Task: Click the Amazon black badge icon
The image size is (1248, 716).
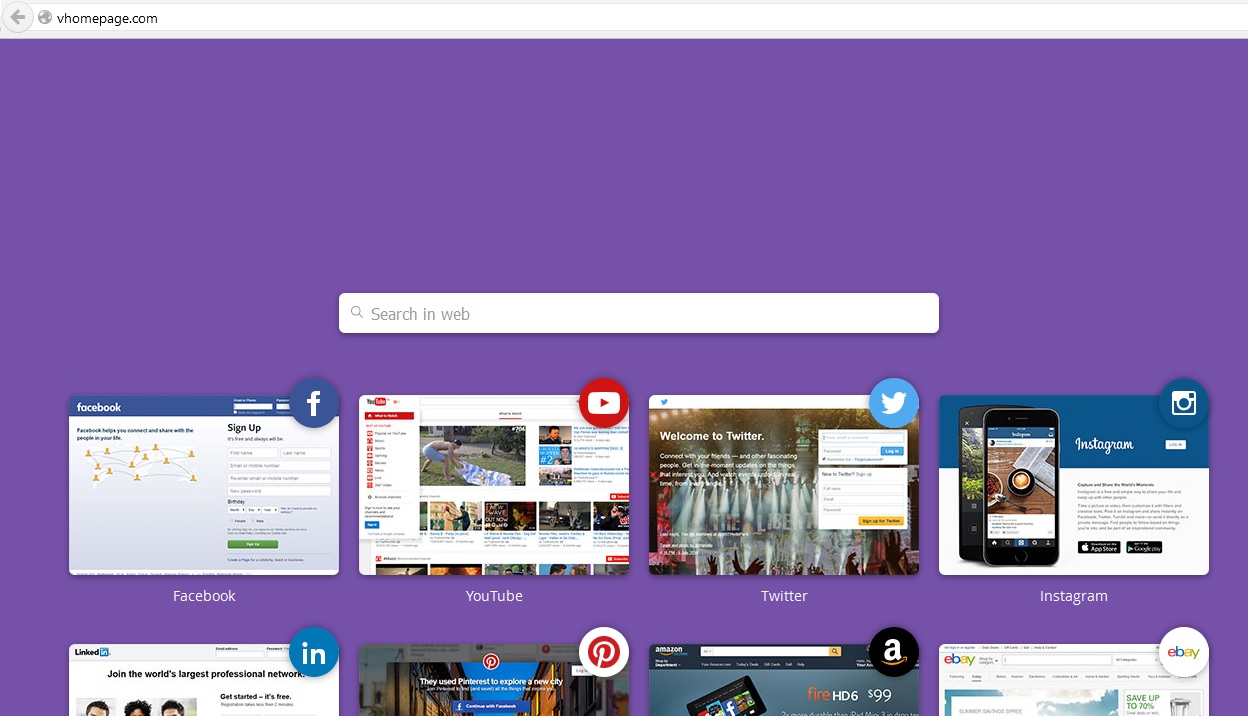Action: (894, 653)
